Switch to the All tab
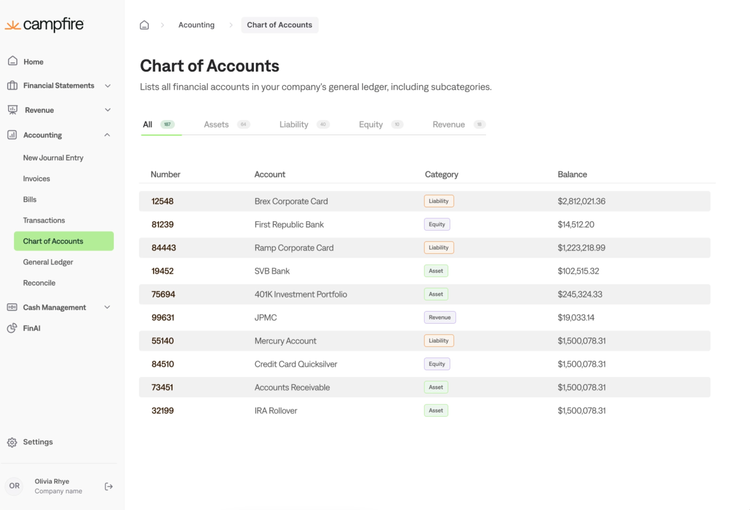The image size is (750, 510). 159,124
